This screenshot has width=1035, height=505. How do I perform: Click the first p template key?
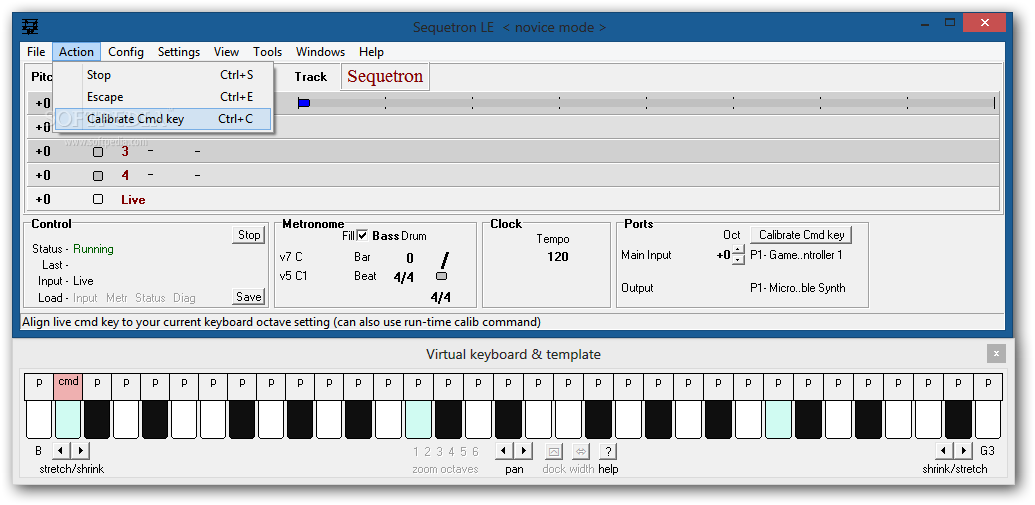[40, 386]
